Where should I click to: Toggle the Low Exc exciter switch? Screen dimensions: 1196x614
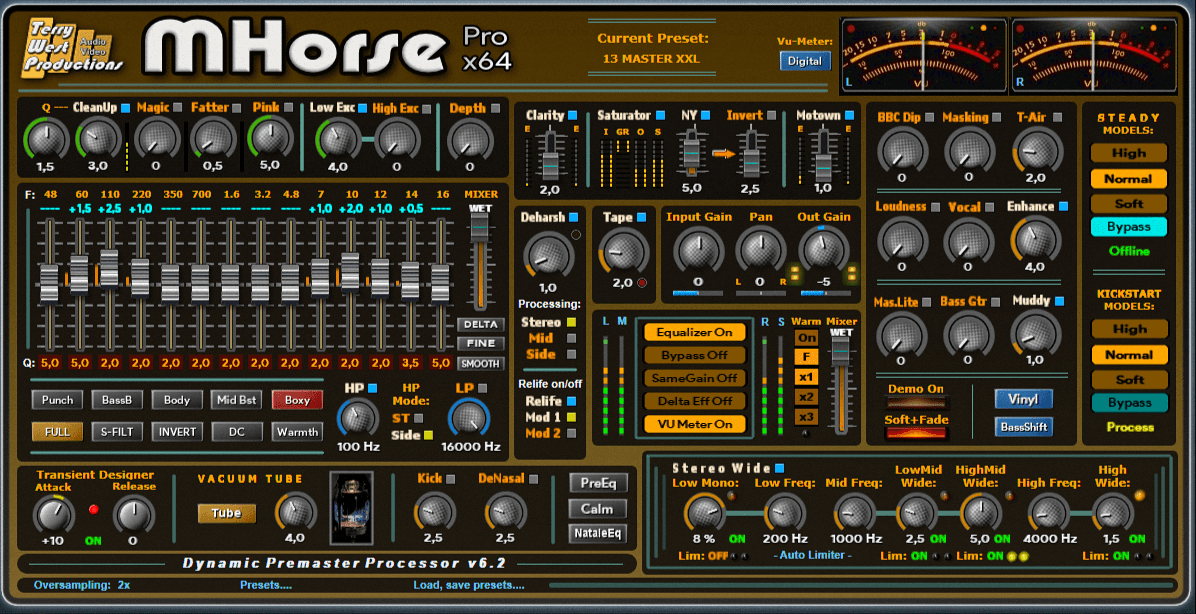[362, 108]
